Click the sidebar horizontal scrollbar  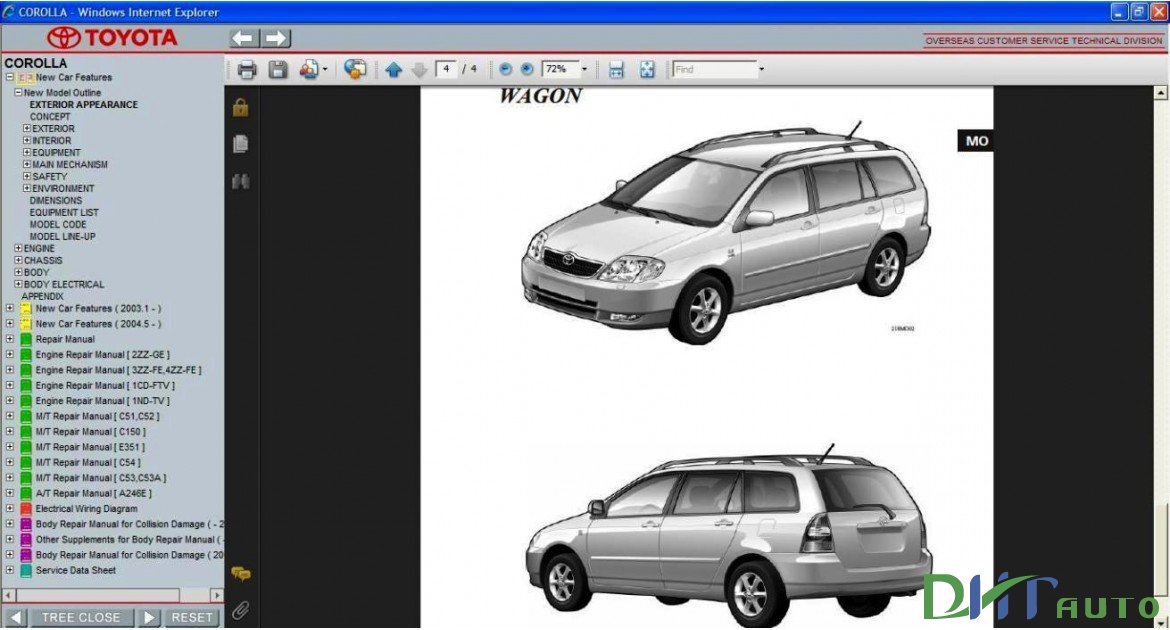(97, 595)
